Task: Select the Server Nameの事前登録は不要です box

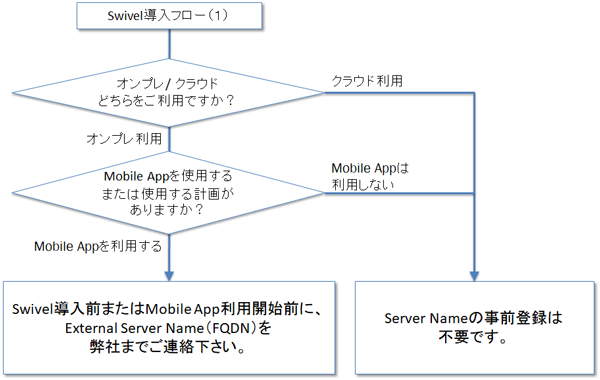Action: [x=475, y=328]
